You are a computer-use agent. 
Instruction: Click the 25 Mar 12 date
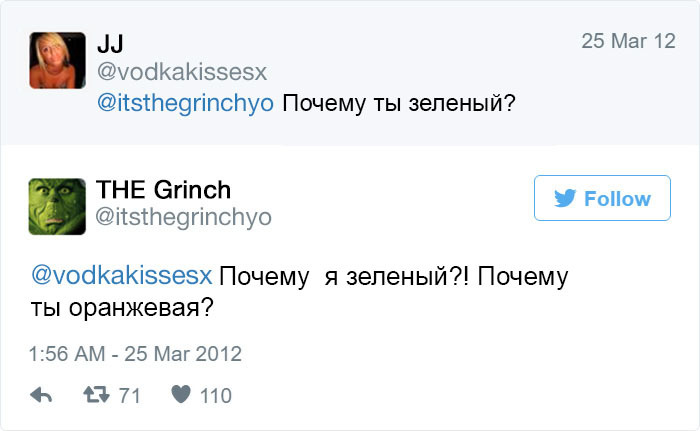click(x=628, y=42)
